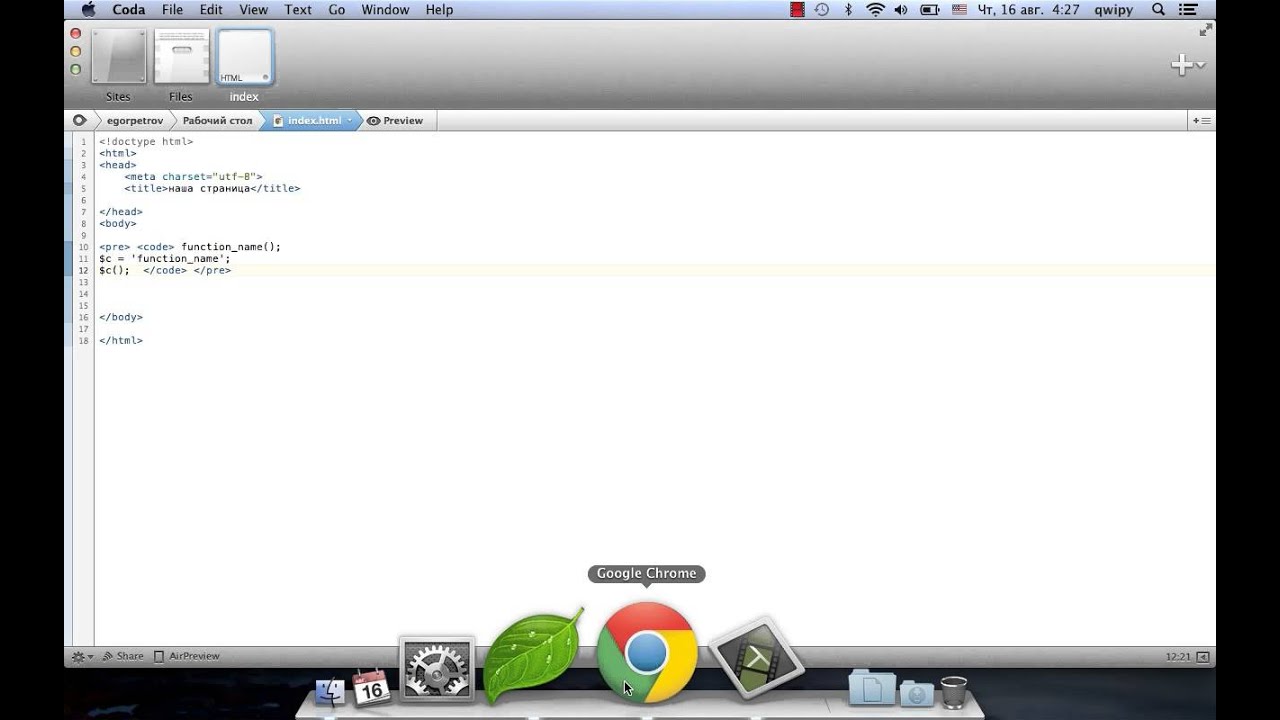Open the File menu

(172, 9)
